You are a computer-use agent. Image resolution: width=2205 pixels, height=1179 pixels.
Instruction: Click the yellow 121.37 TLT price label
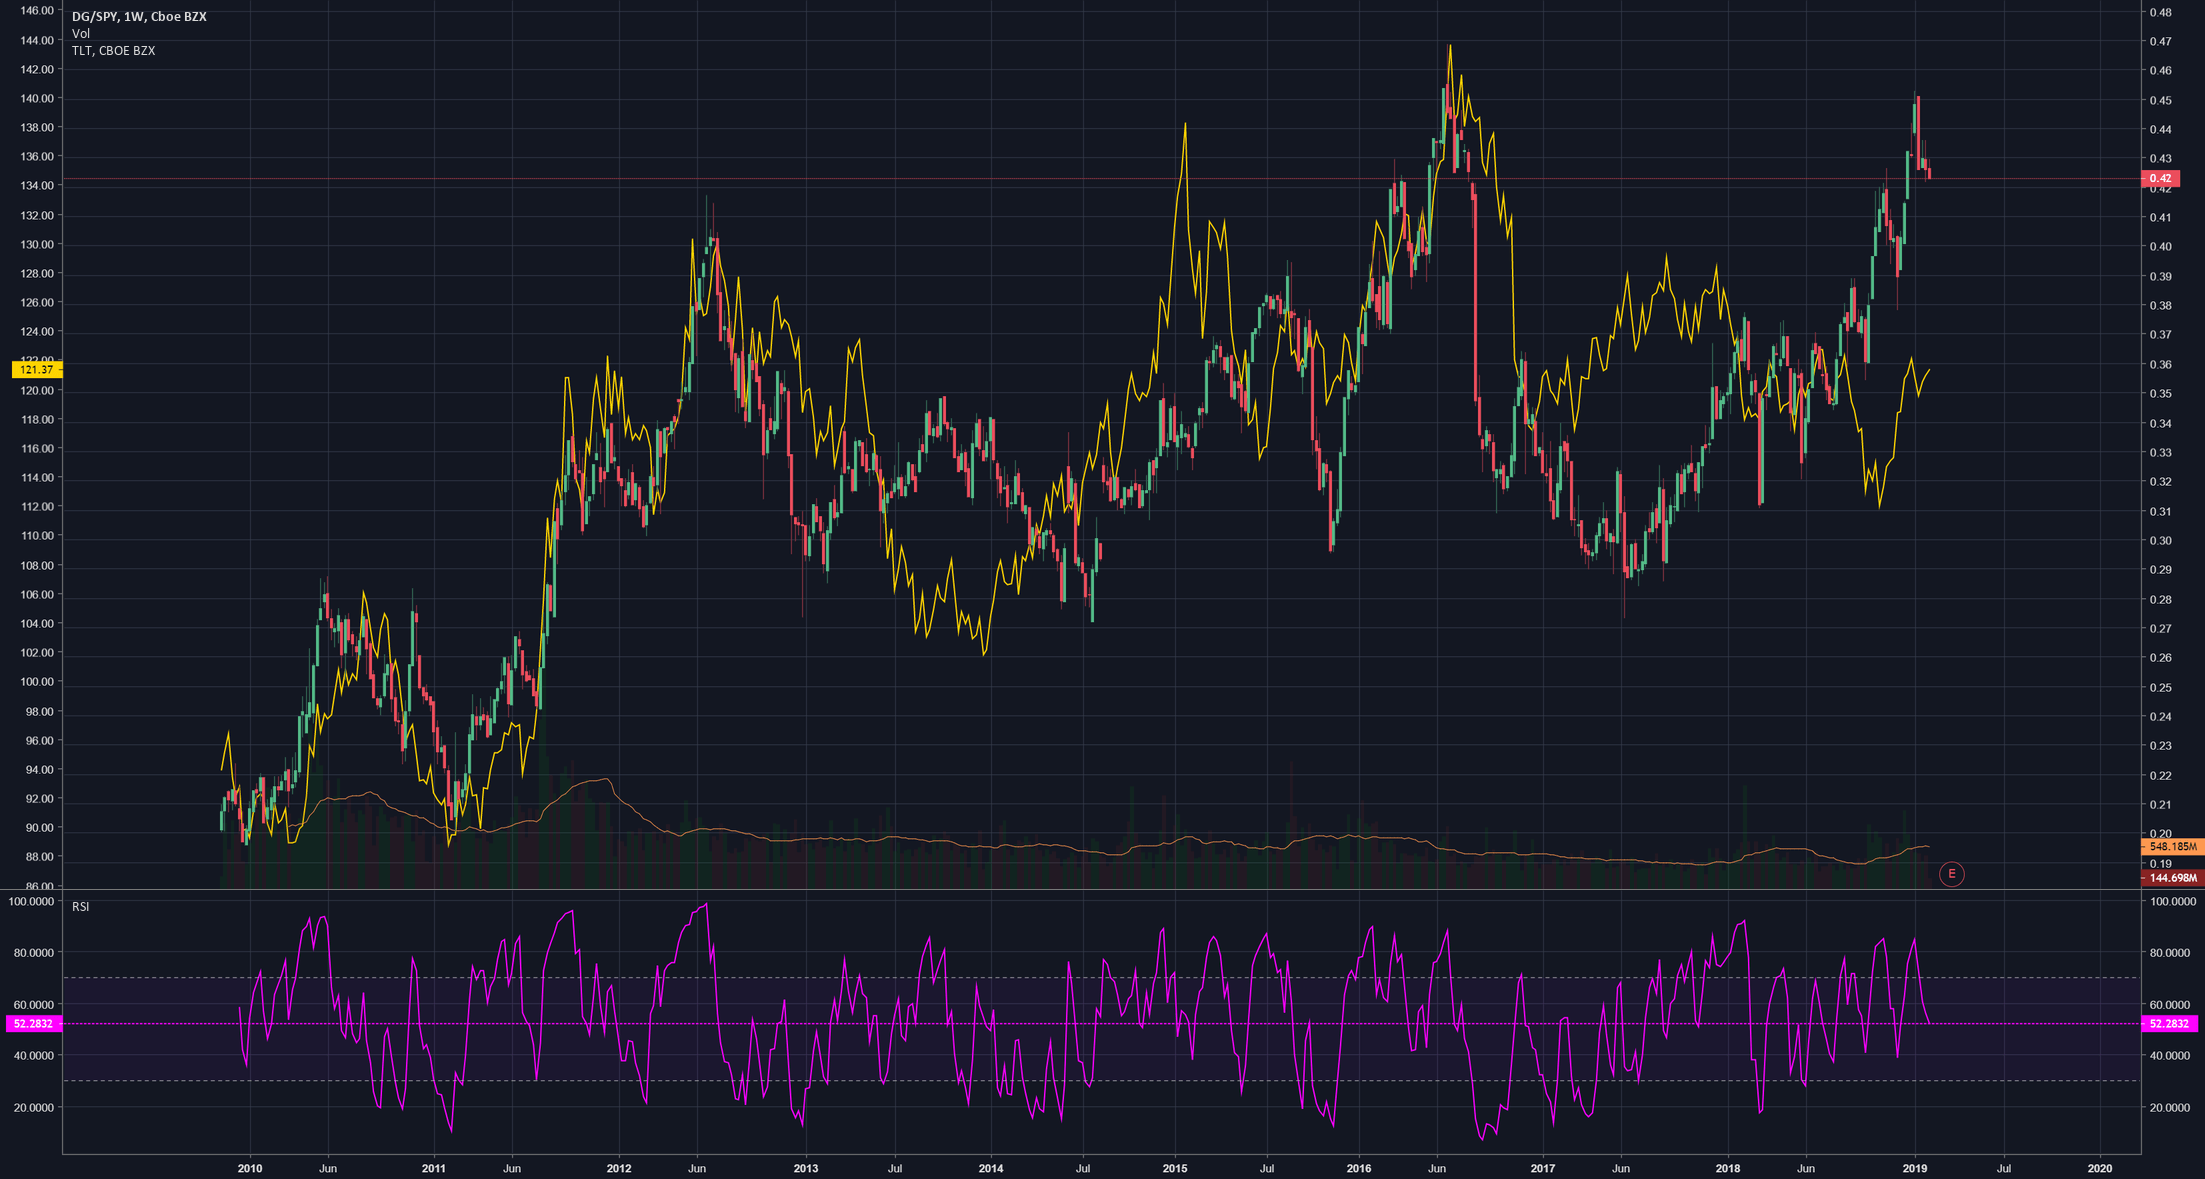click(x=37, y=370)
